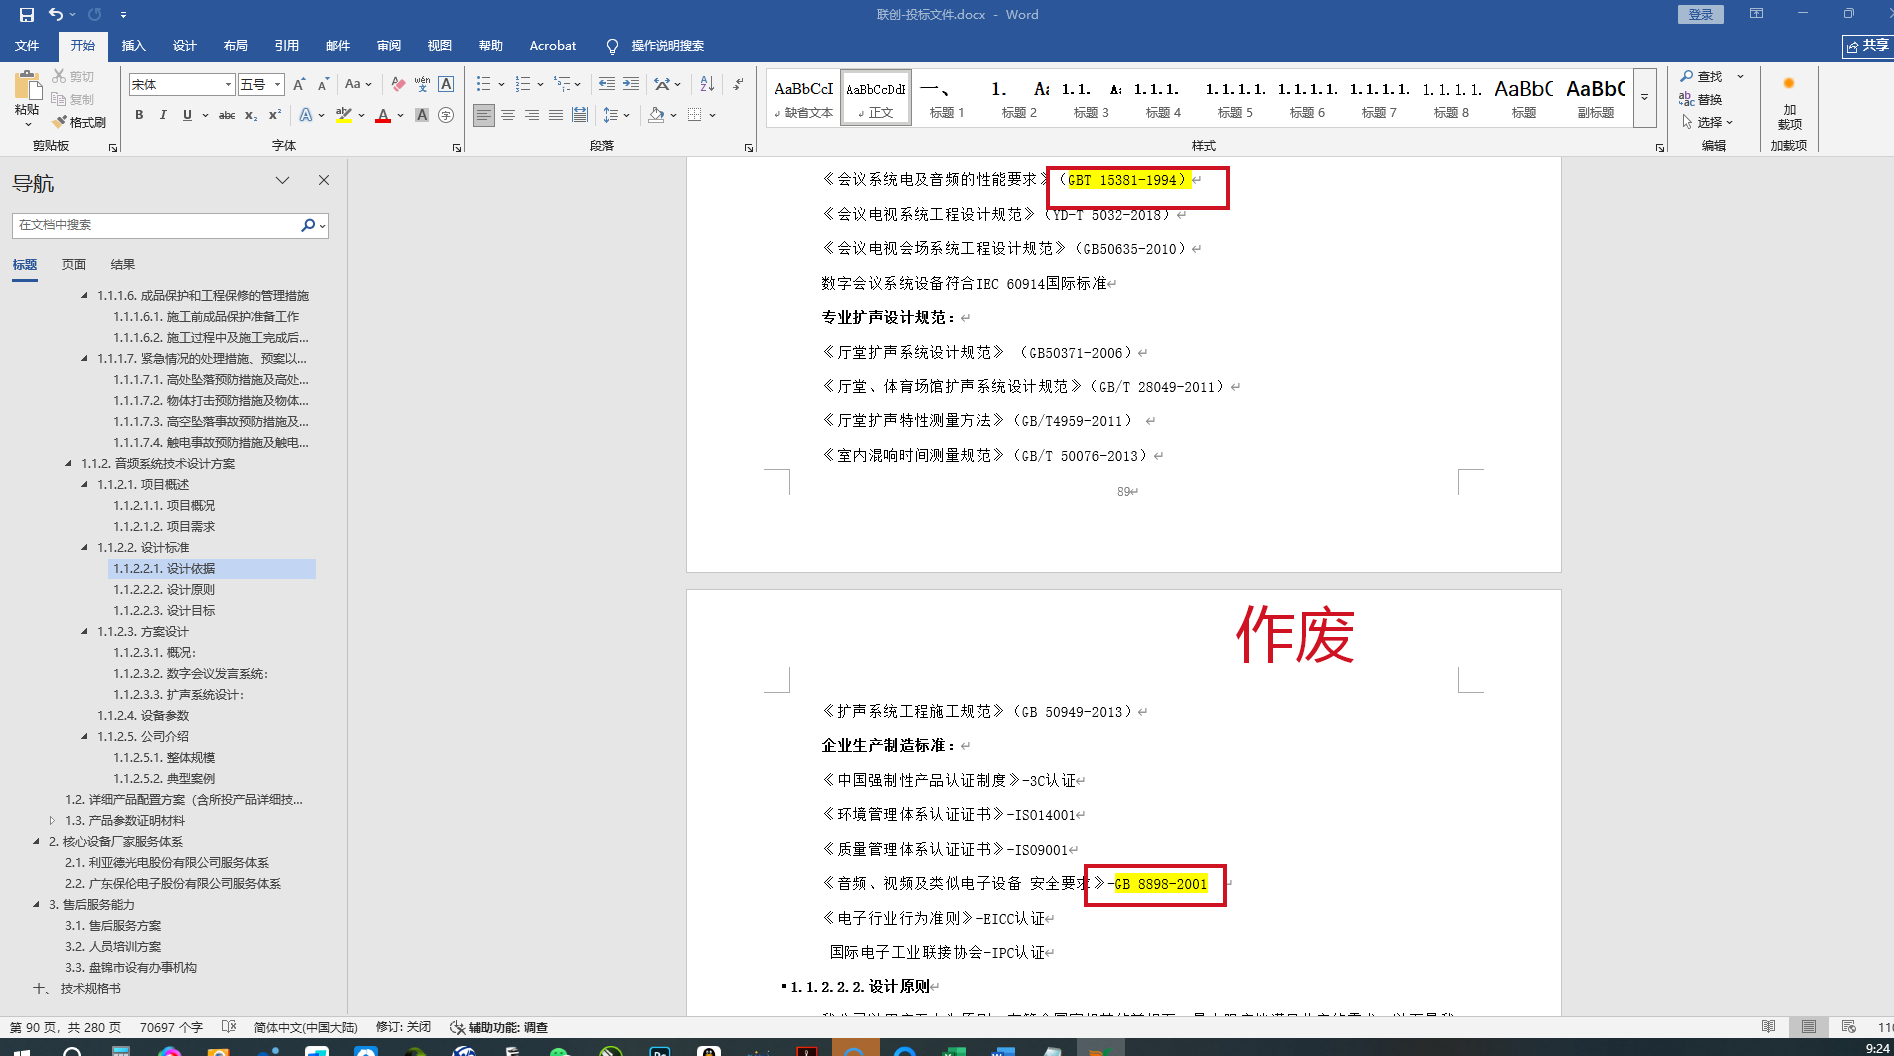Toggle Bold formatting
Image resolution: width=1894 pixels, height=1056 pixels.
click(139, 115)
